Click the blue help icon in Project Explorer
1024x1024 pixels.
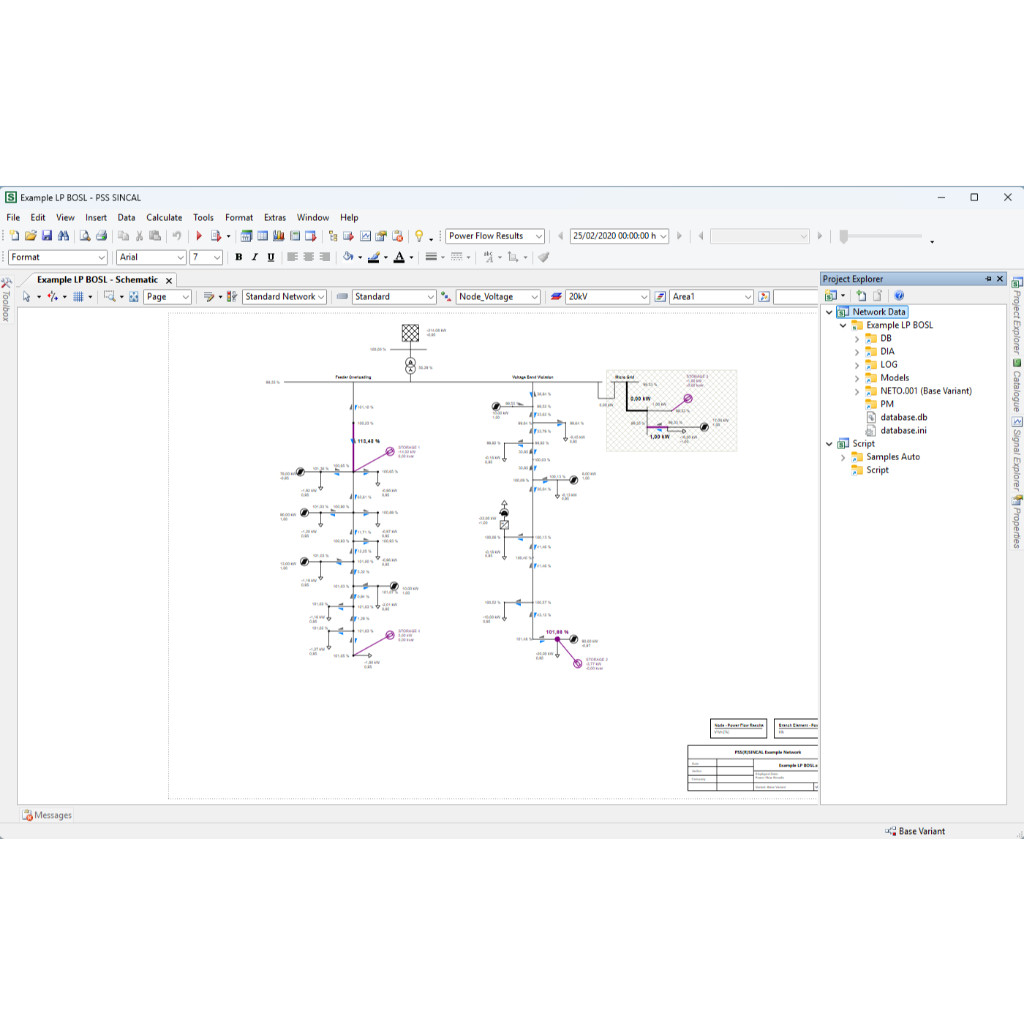click(899, 296)
